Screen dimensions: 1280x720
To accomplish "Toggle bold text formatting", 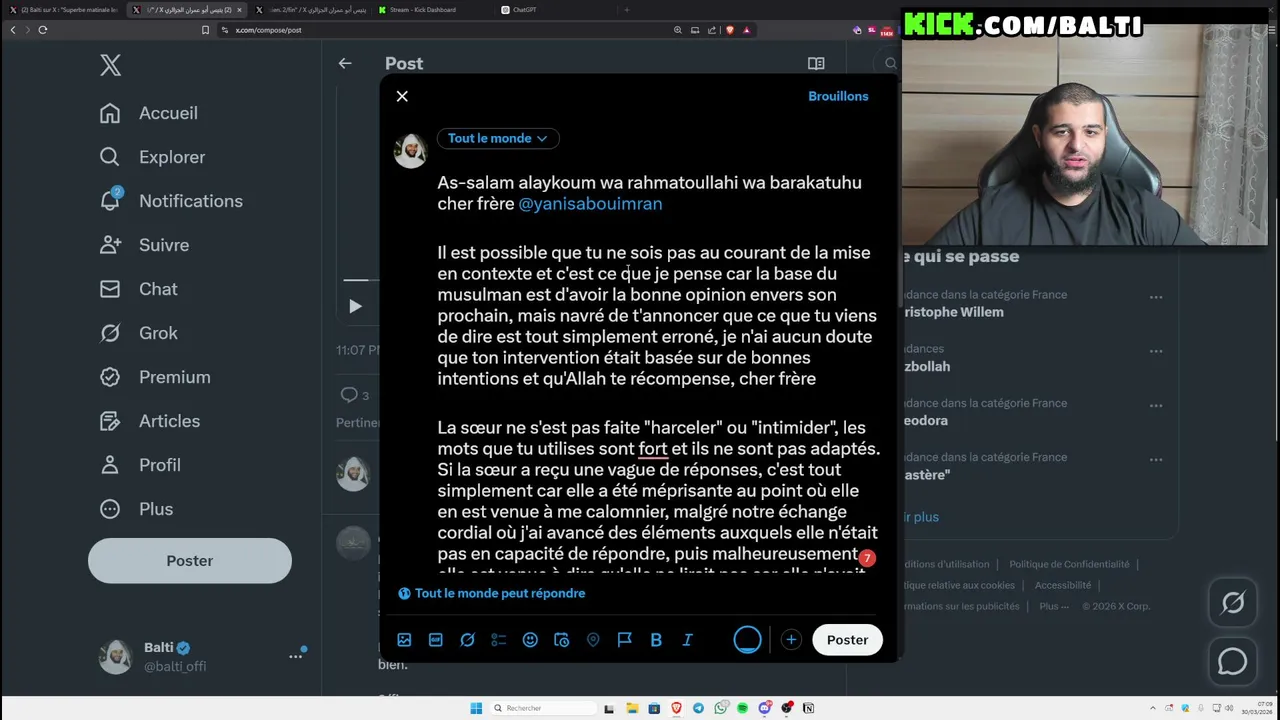I will 656,640.
